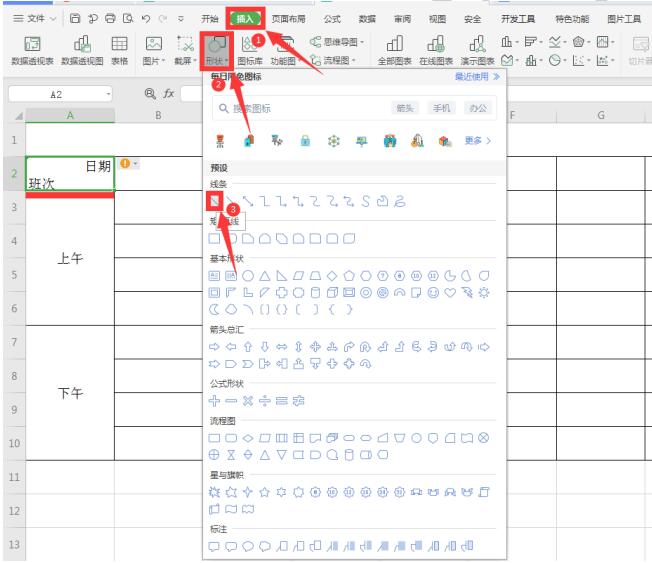Open the 截屏 dropdown
The width and height of the screenshot is (652, 563).
(185, 50)
